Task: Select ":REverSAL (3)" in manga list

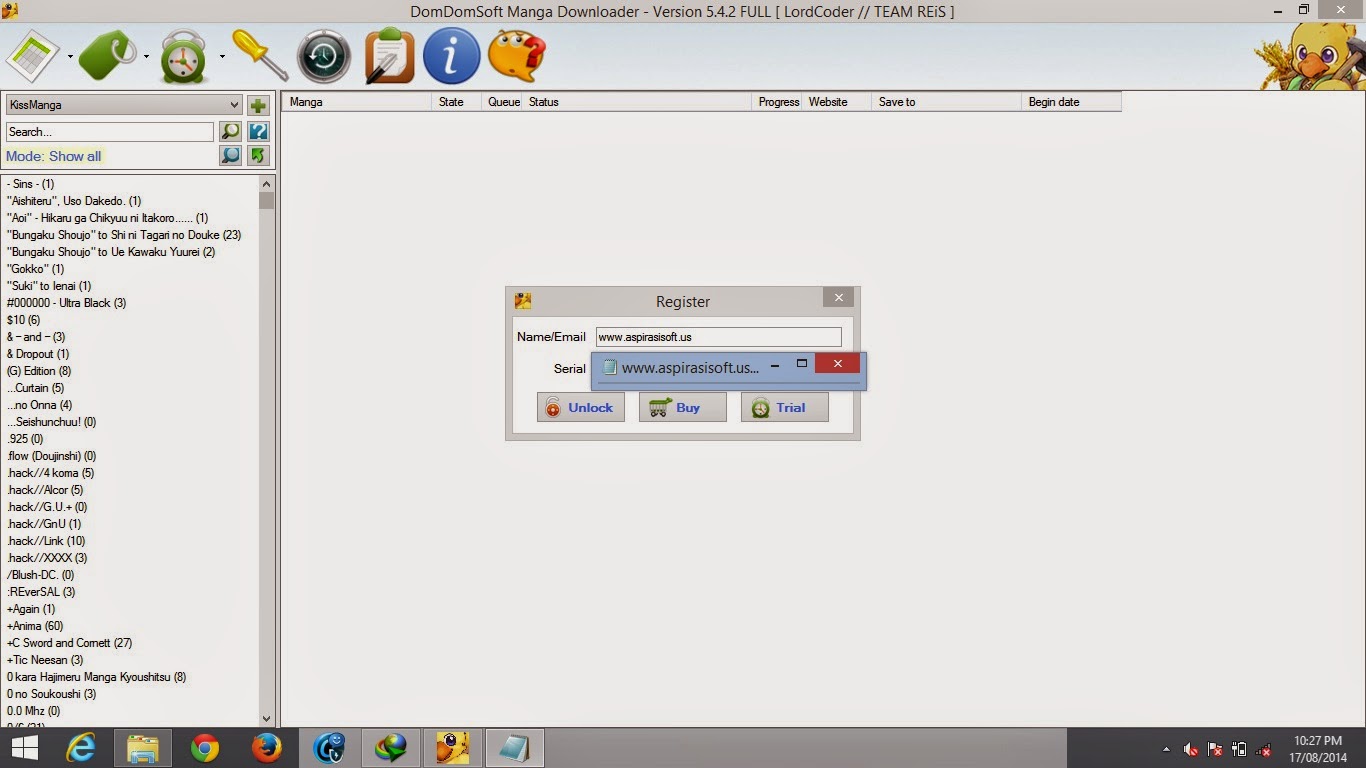Action: coord(41,592)
